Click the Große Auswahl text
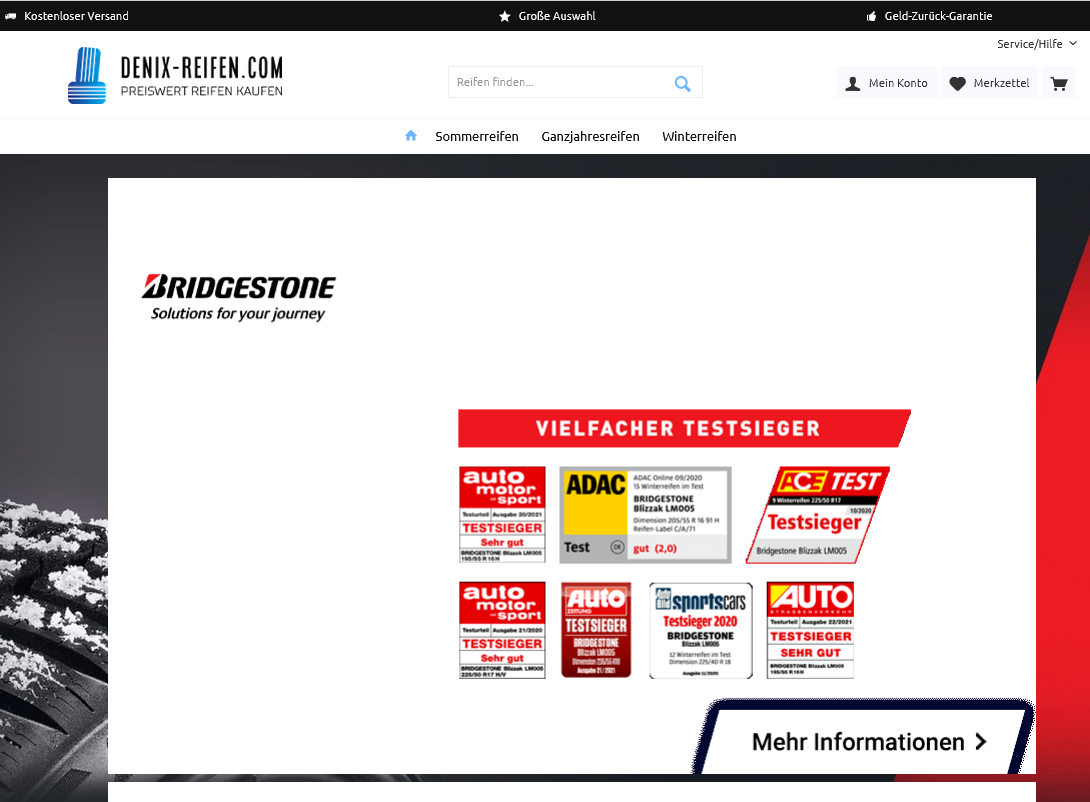The image size is (1090, 802). pyautogui.click(x=557, y=16)
